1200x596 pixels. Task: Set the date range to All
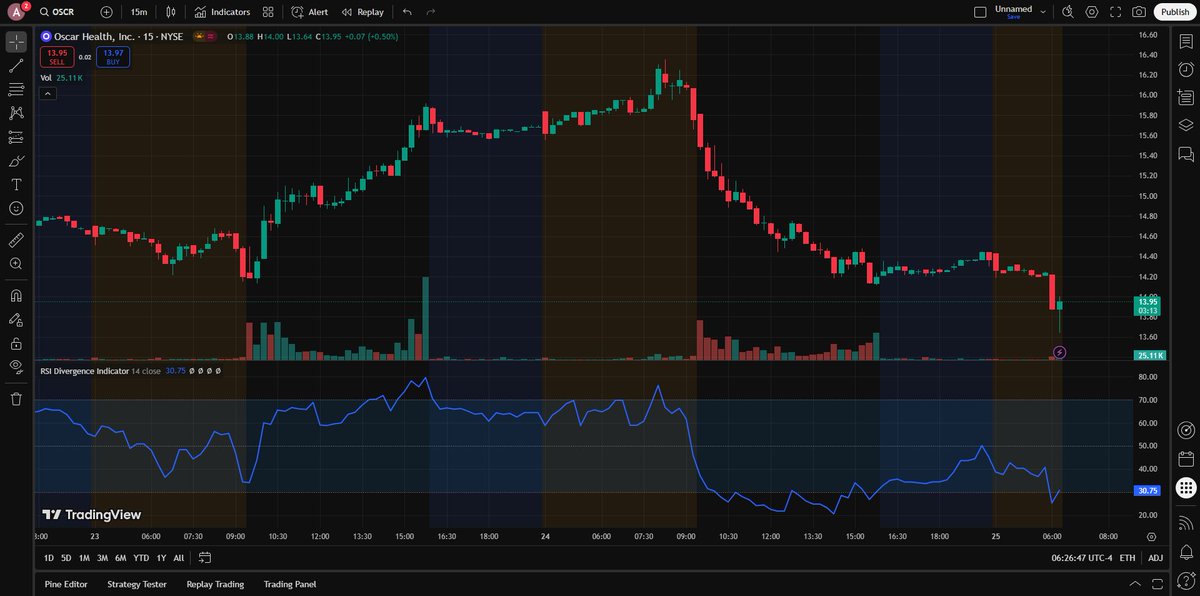(x=179, y=558)
